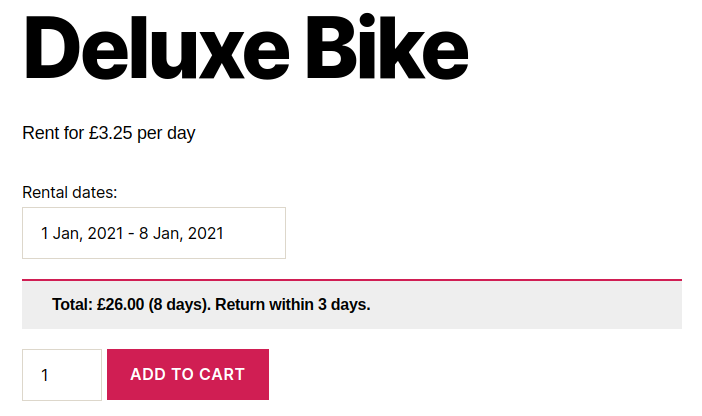Click the Deluxe Bike product heading
Image resolution: width=702 pixels, height=416 pixels.
(245, 49)
